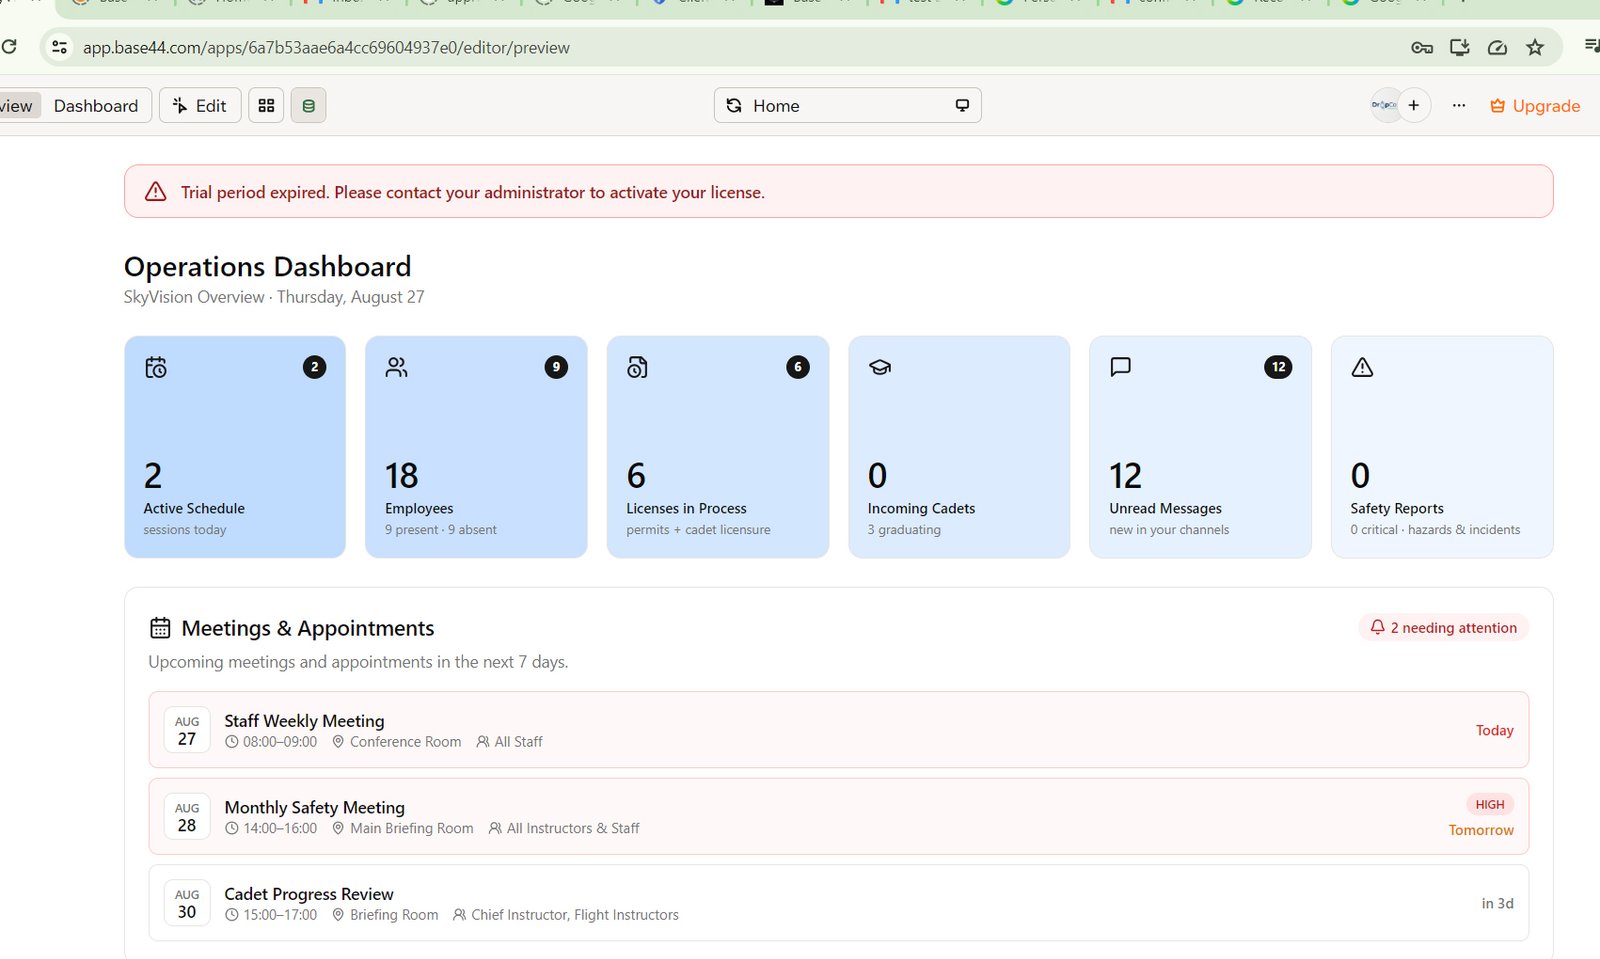Click the Edit button
Image resolution: width=1600 pixels, height=959 pixels.
[x=200, y=105]
